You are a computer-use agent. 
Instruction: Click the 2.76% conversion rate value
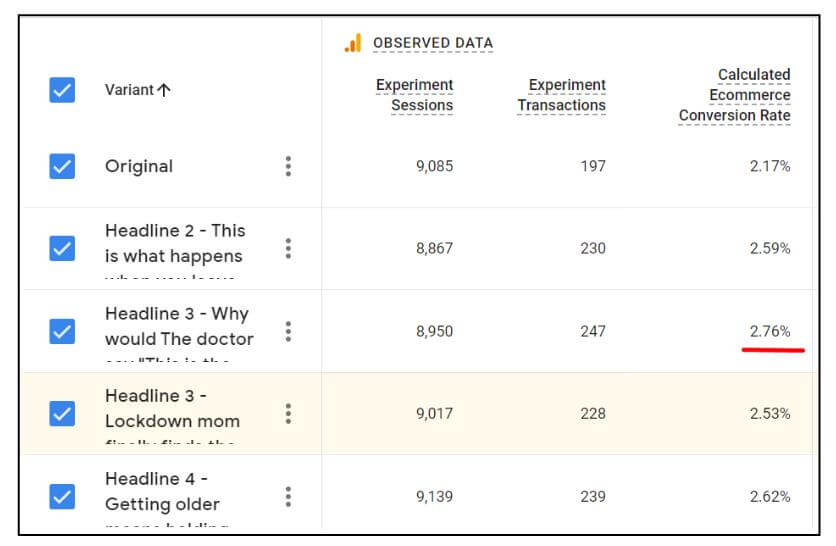coord(770,331)
